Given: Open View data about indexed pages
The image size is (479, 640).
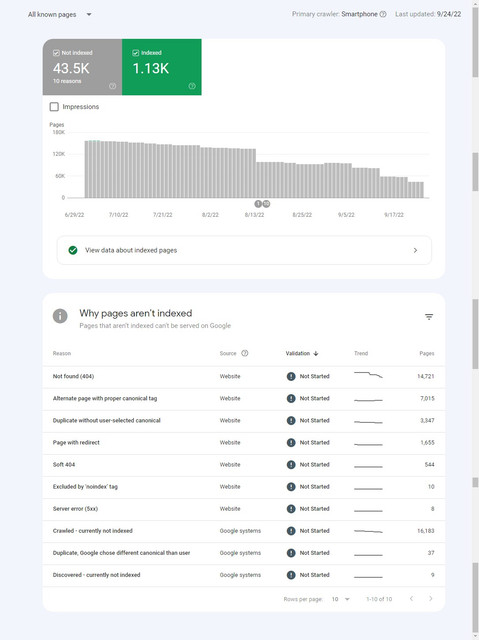Looking at the screenshot, I should pyautogui.click(x=244, y=250).
